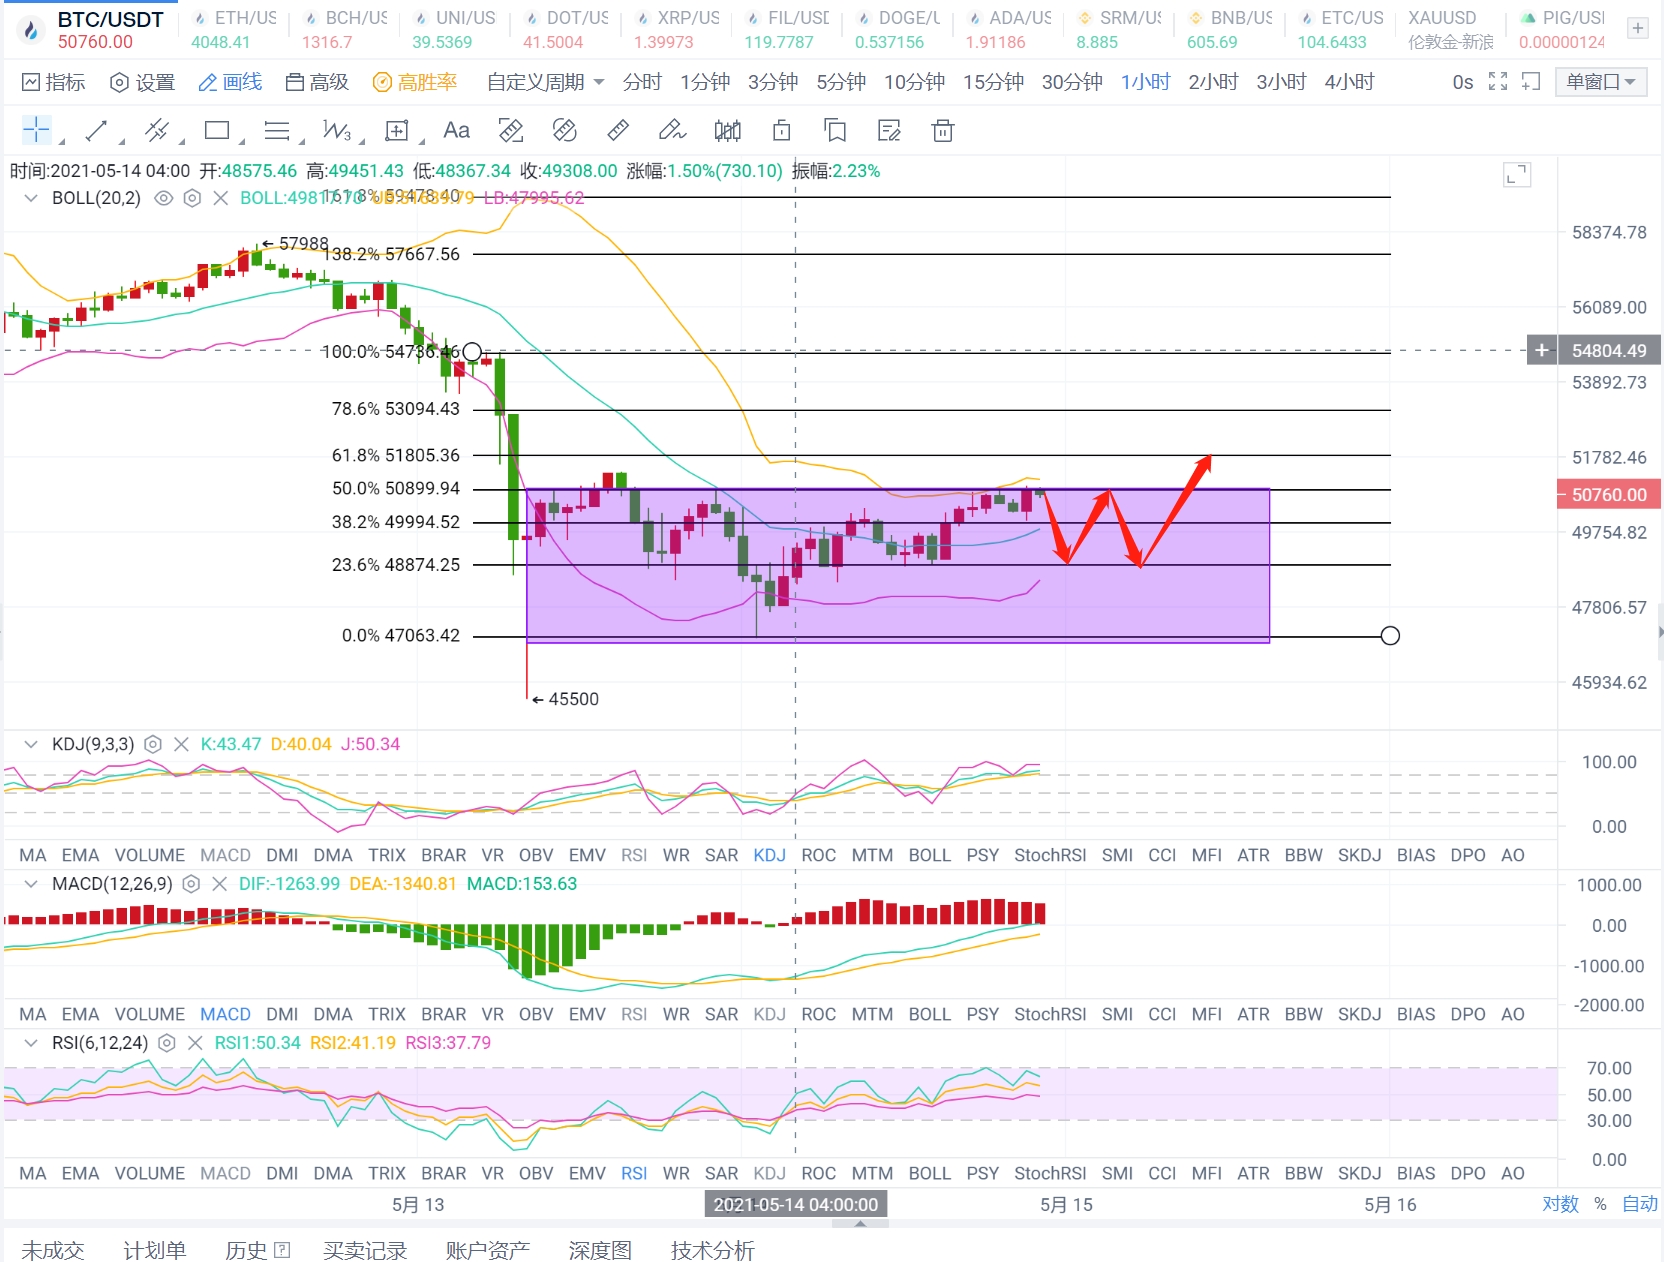The height and width of the screenshot is (1262, 1664).
Task: Select the crosshair cursor tool
Action: pyautogui.click(x=36, y=130)
